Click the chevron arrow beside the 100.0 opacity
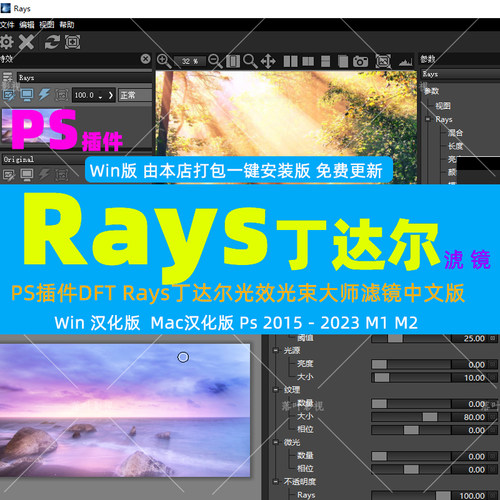Viewport: 500px width, 500px height. click(111, 95)
